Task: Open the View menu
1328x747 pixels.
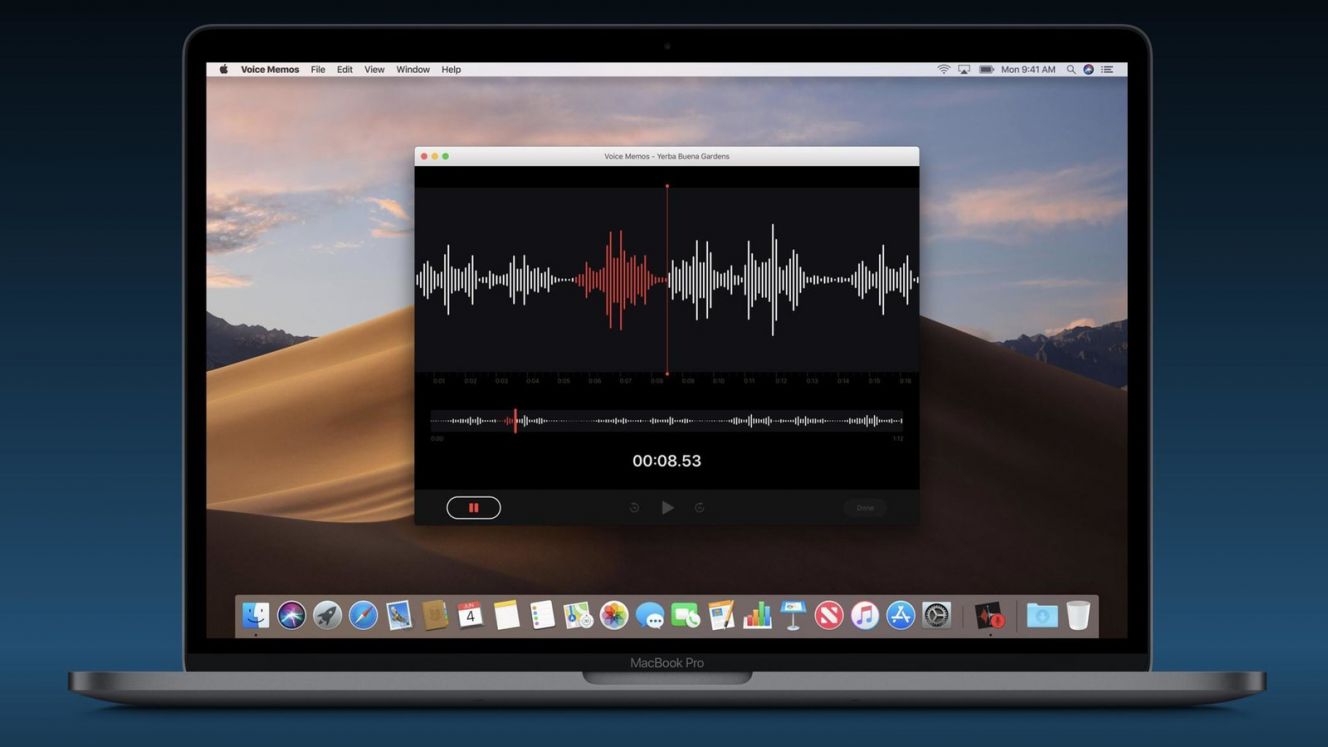Action: [x=374, y=69]
